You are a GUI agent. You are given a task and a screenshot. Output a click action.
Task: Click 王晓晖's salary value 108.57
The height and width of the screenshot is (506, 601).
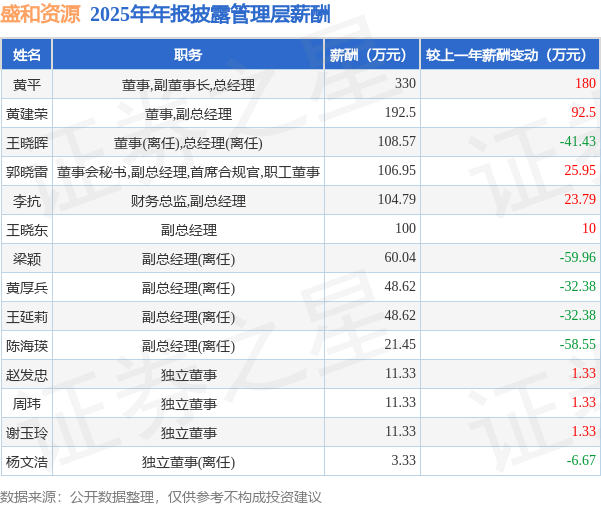pos(396,141)
